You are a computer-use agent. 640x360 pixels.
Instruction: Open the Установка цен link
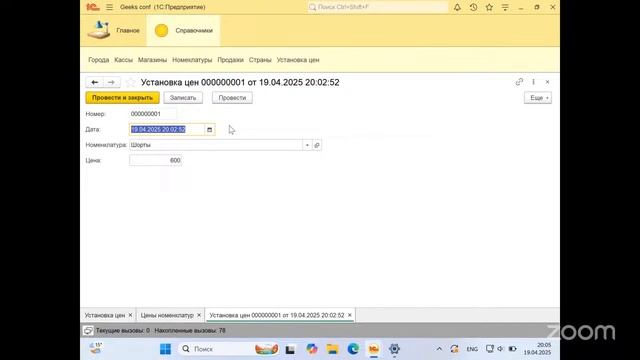click(x=298, y=60)
